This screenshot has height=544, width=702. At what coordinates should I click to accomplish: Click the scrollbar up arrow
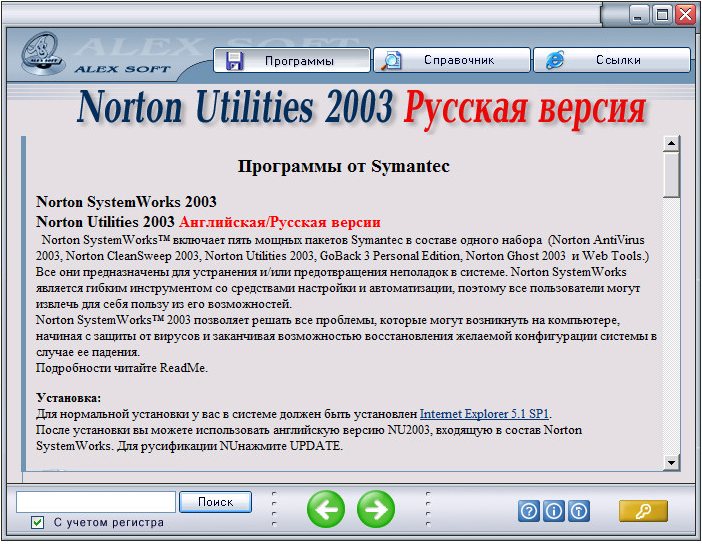[x=671, y=144]
